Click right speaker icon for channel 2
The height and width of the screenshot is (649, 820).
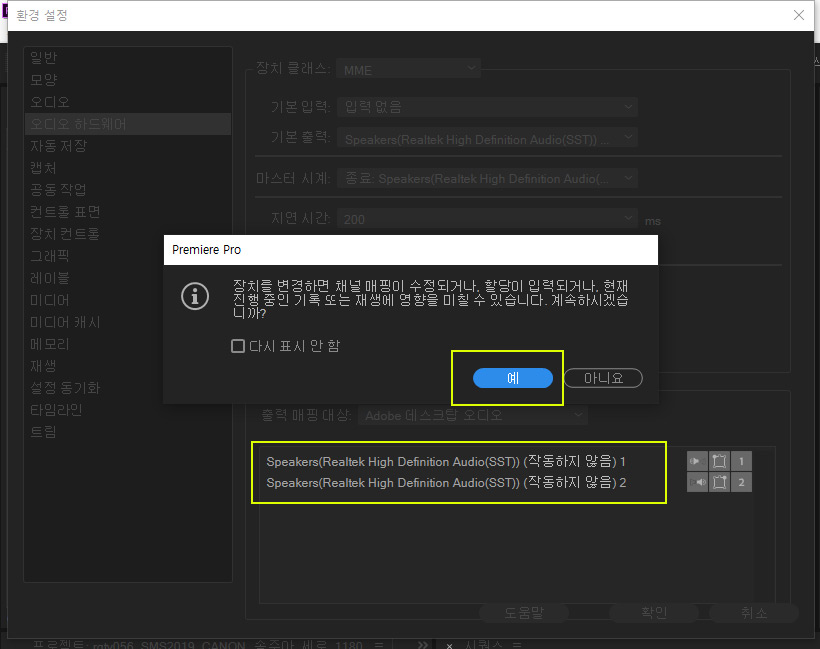697,482
